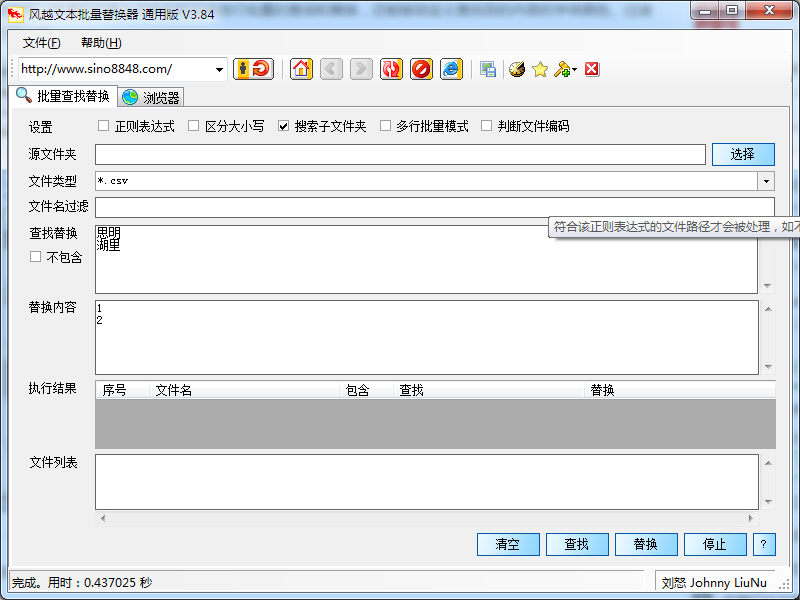Click the go/navigate button beside the URL box
800x600 pixels.
[x=254, y=69]
